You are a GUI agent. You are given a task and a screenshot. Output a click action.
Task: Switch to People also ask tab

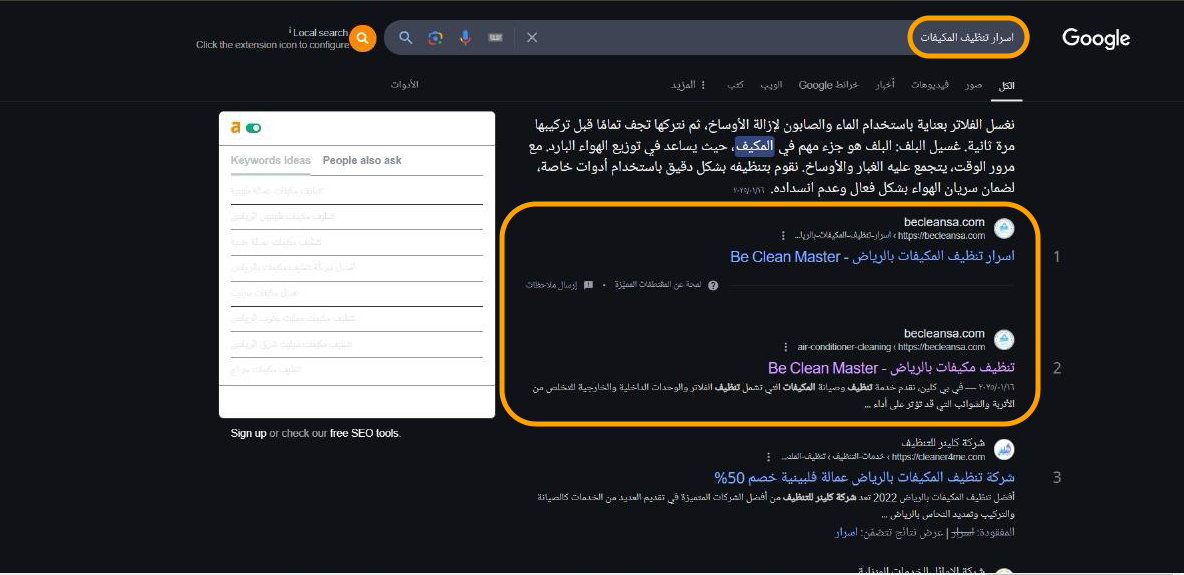coord(362,160)
